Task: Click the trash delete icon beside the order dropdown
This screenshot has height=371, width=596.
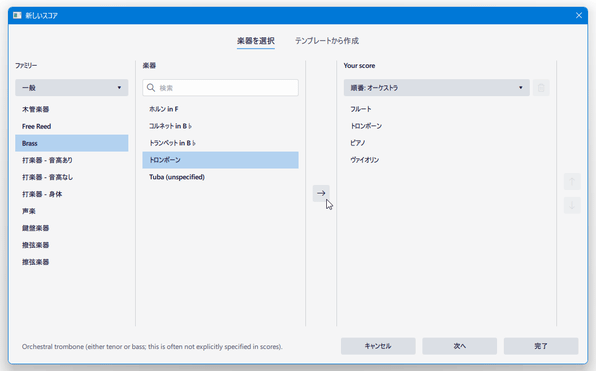Action: pos(541,88)
